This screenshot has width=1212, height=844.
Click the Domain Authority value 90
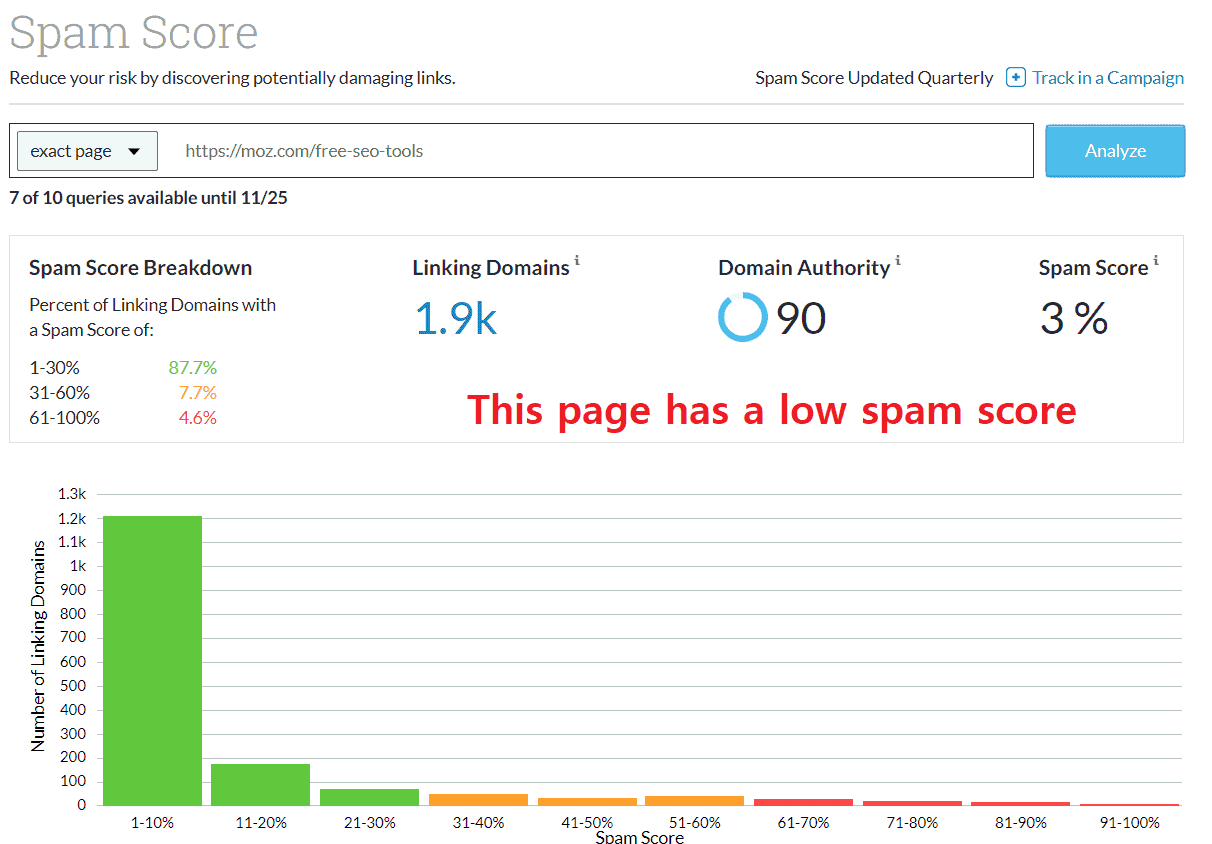[x=801, y=318]
